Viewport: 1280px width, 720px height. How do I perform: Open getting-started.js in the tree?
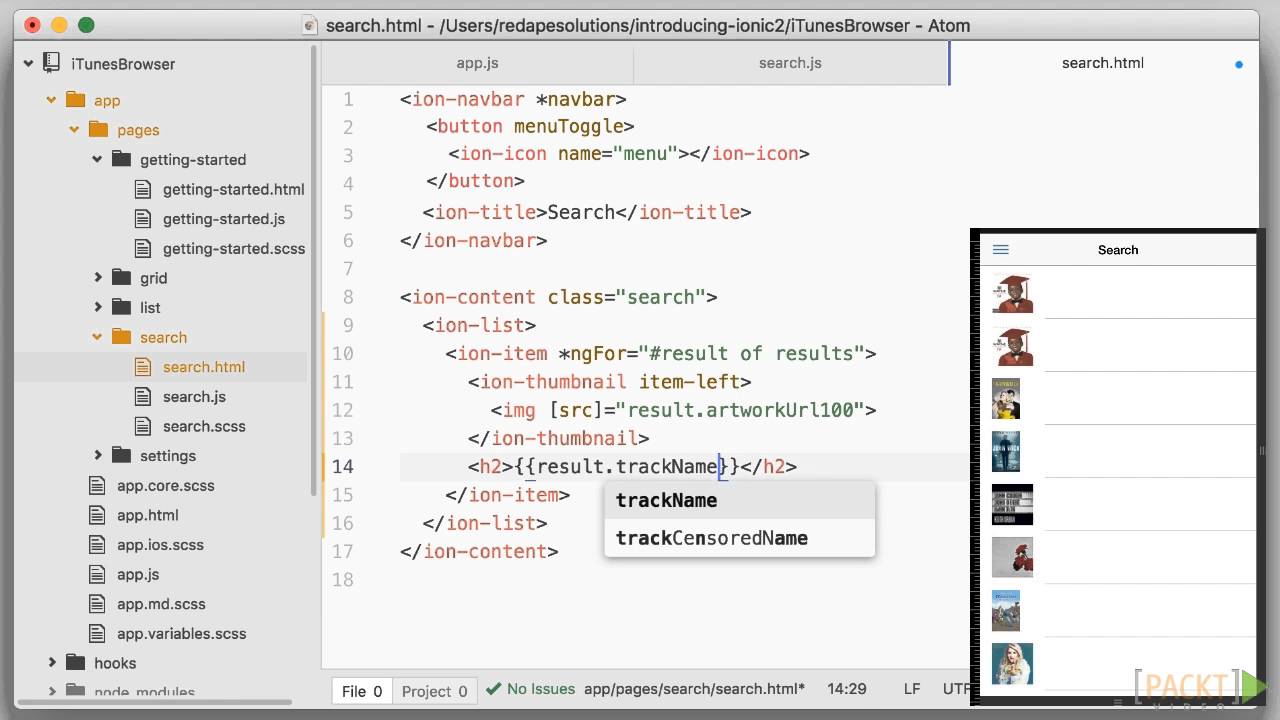tap(224, 218)
